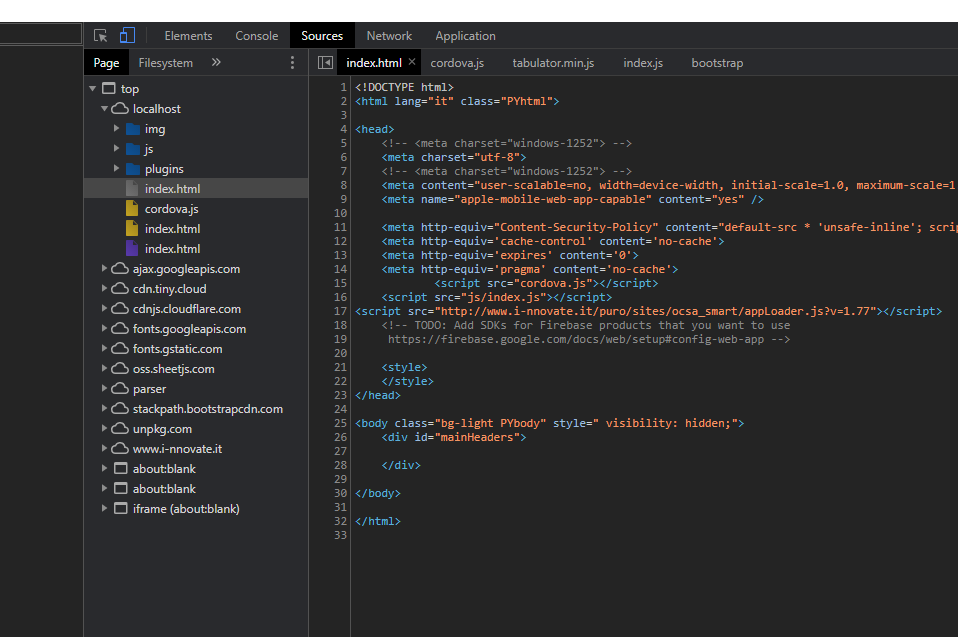This screenshot has width=958, height=637.
Task: Click the yellow cordova.js file icon
Action: (x=131, y=208)
